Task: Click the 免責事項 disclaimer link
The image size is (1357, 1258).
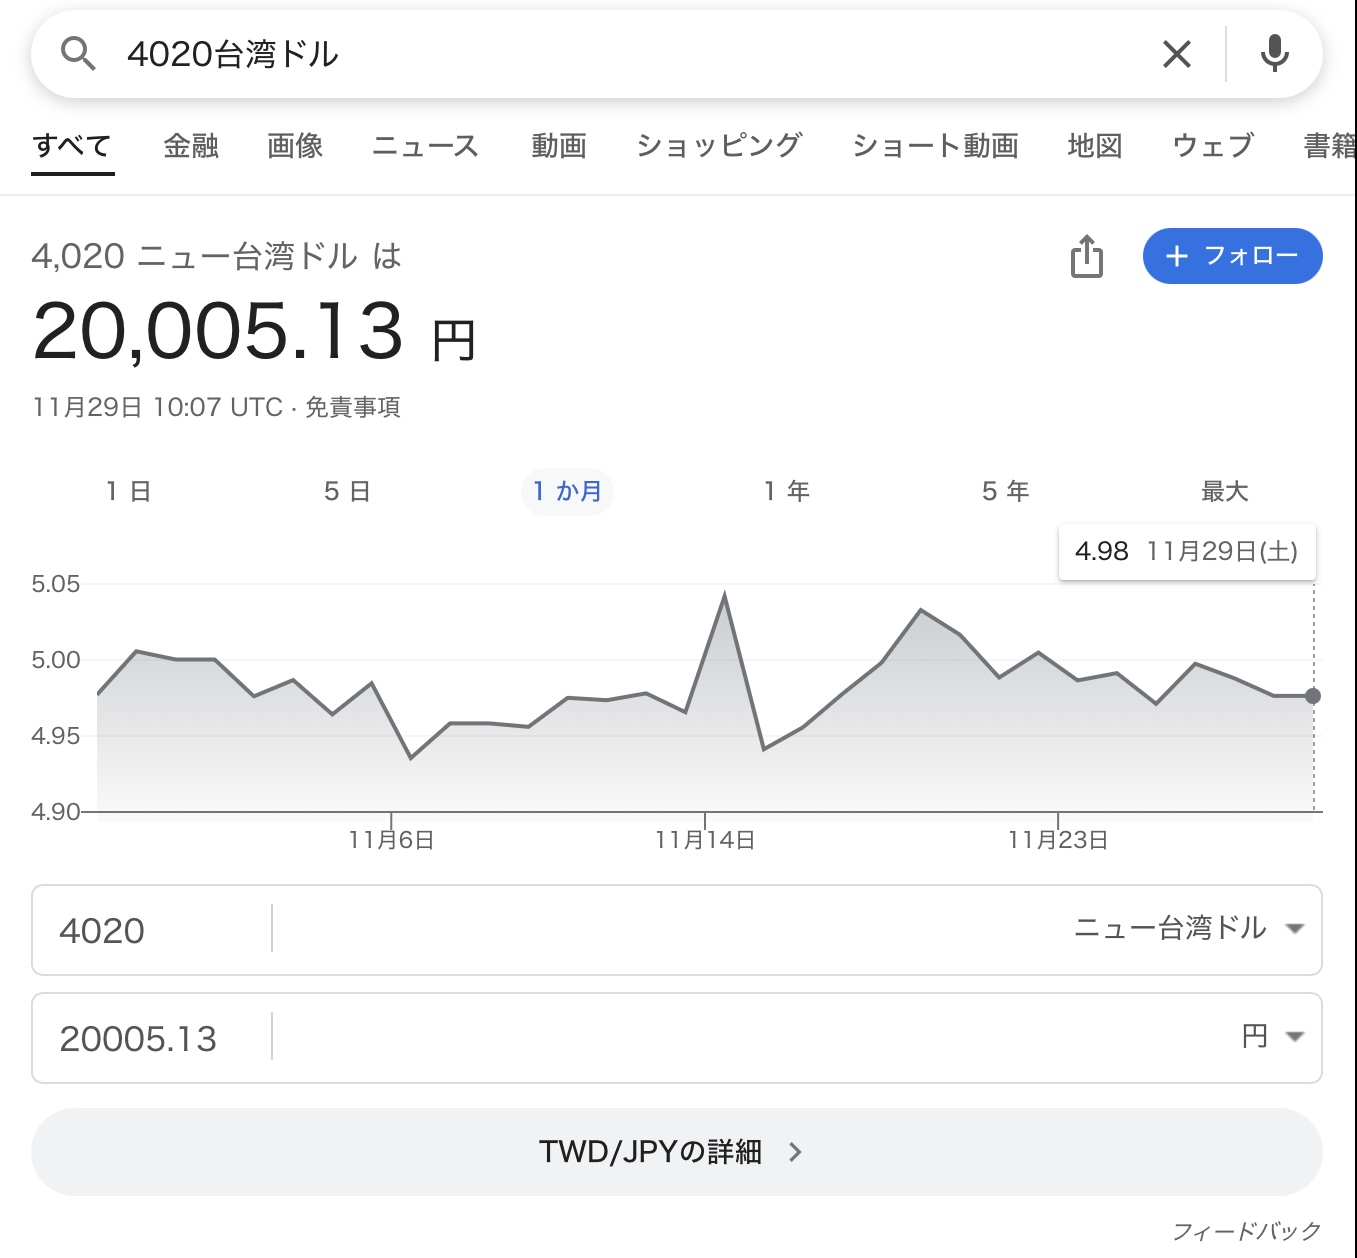Action: tap(352, 408)
